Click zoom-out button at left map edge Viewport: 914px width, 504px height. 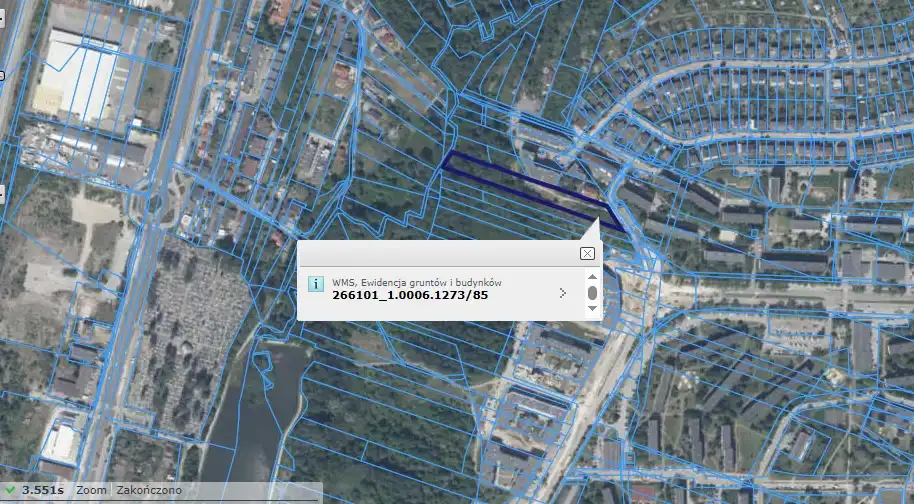click(2, 192)
